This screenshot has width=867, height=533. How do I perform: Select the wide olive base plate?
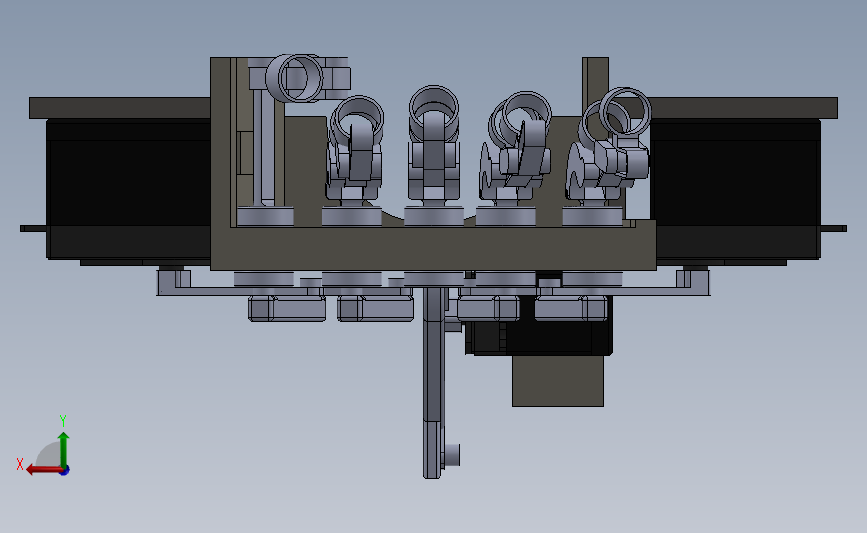click(433, 247)
